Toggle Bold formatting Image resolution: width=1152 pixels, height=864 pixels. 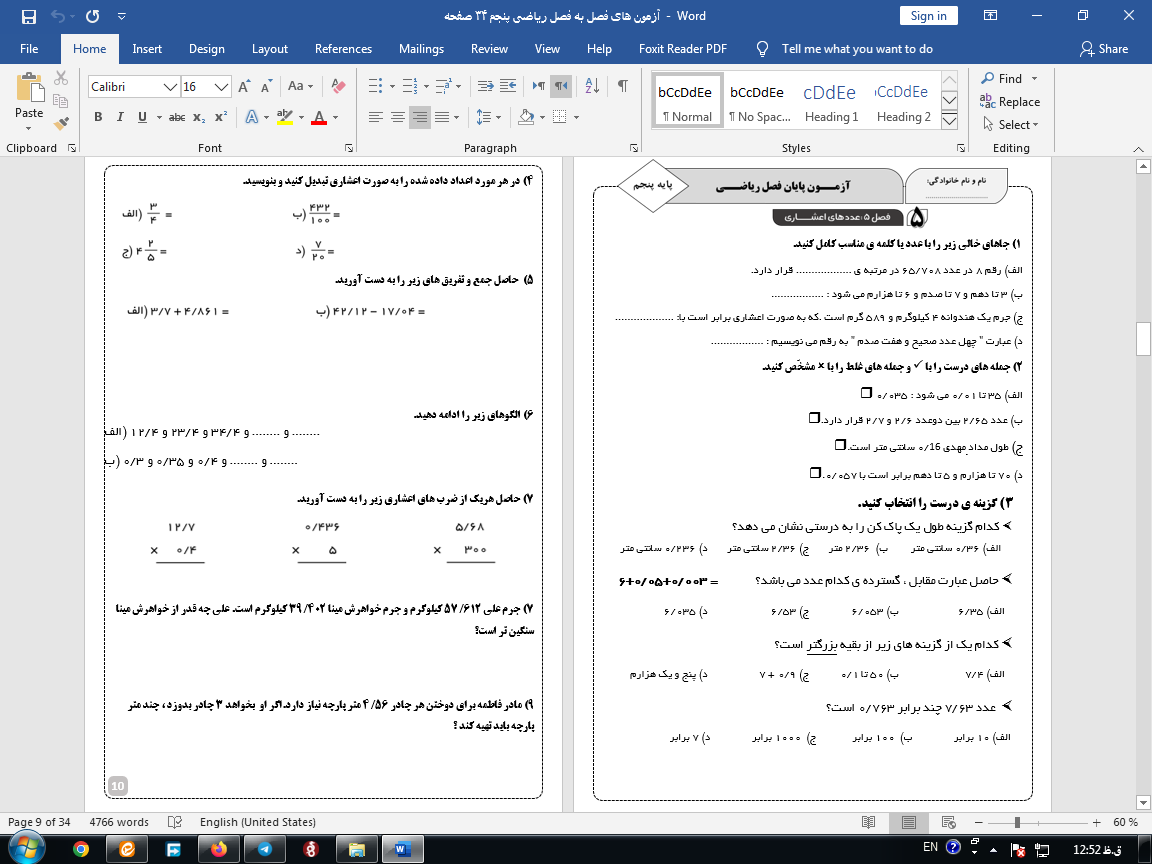pos(98,118)
